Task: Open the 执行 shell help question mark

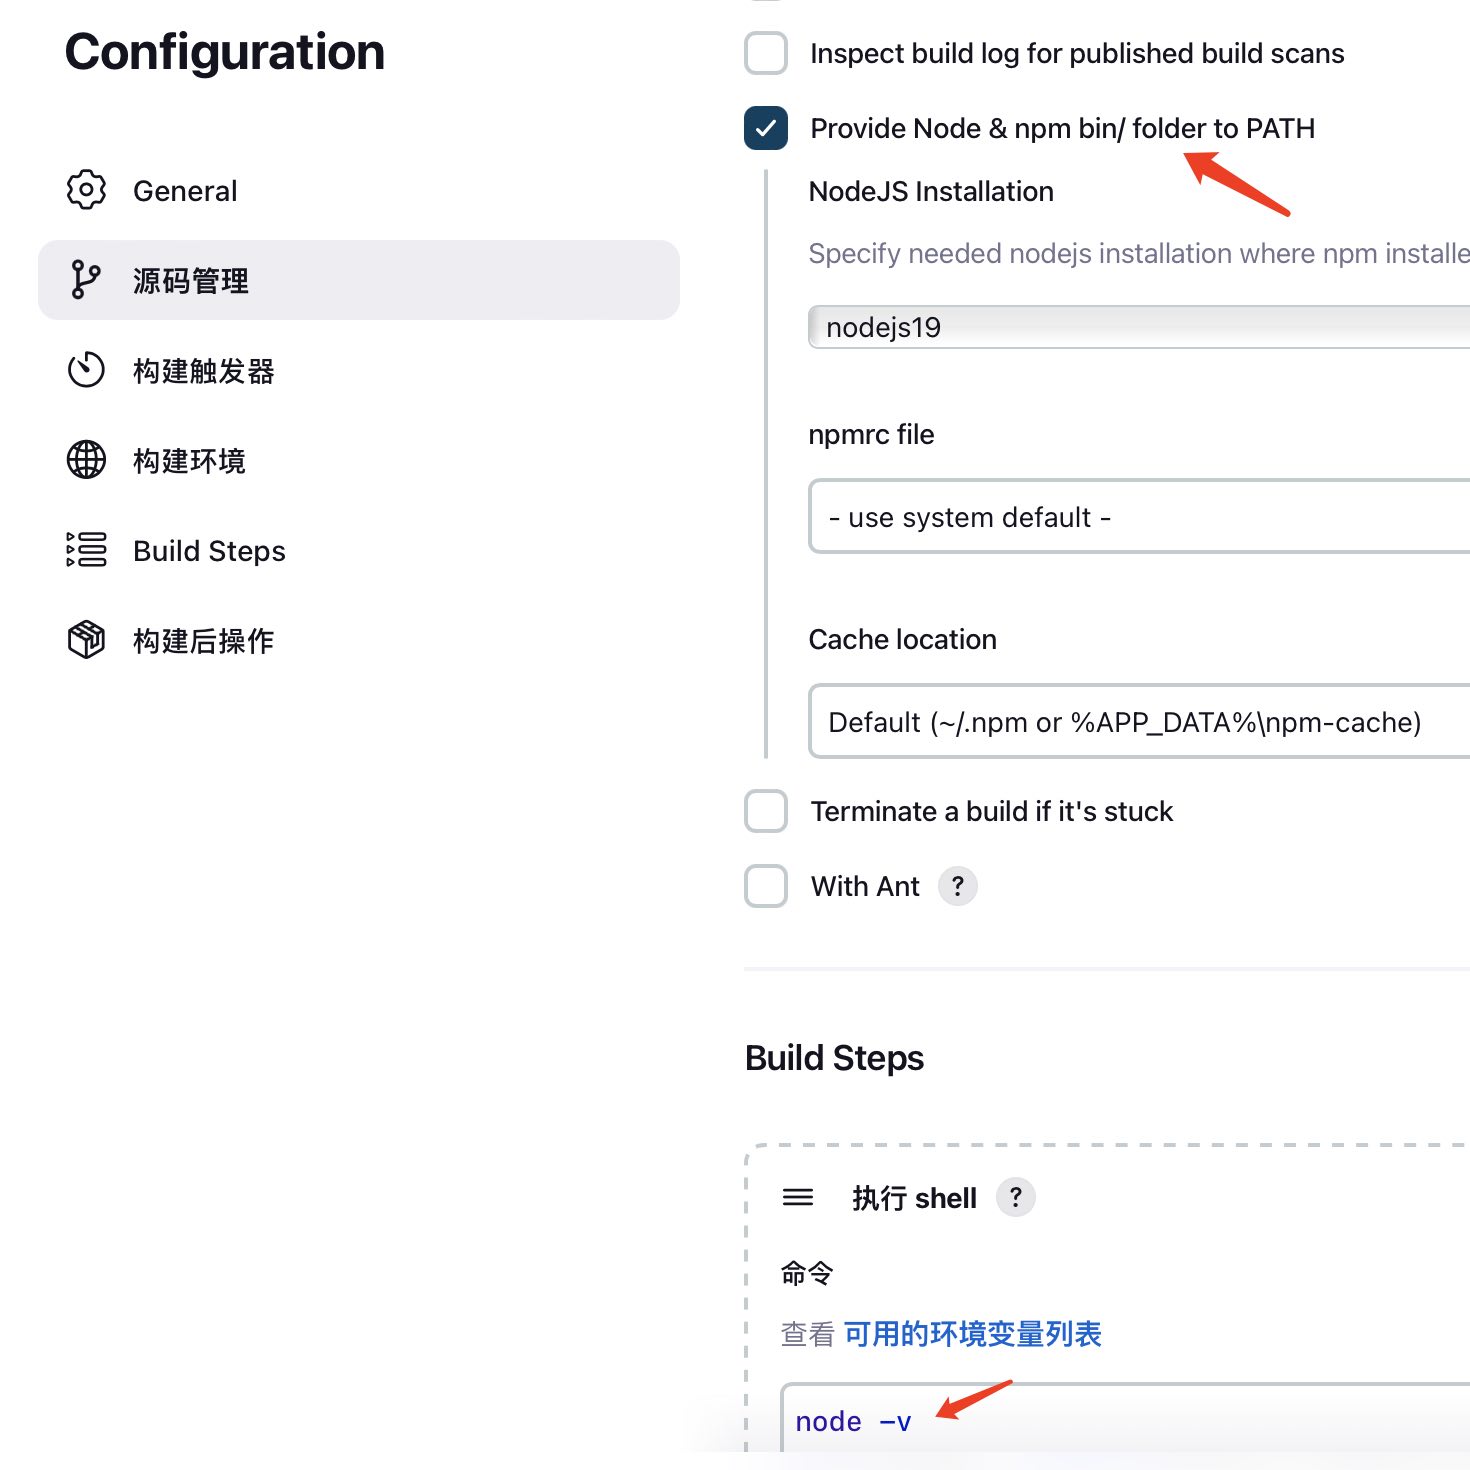Action: pos(1016,1197)
